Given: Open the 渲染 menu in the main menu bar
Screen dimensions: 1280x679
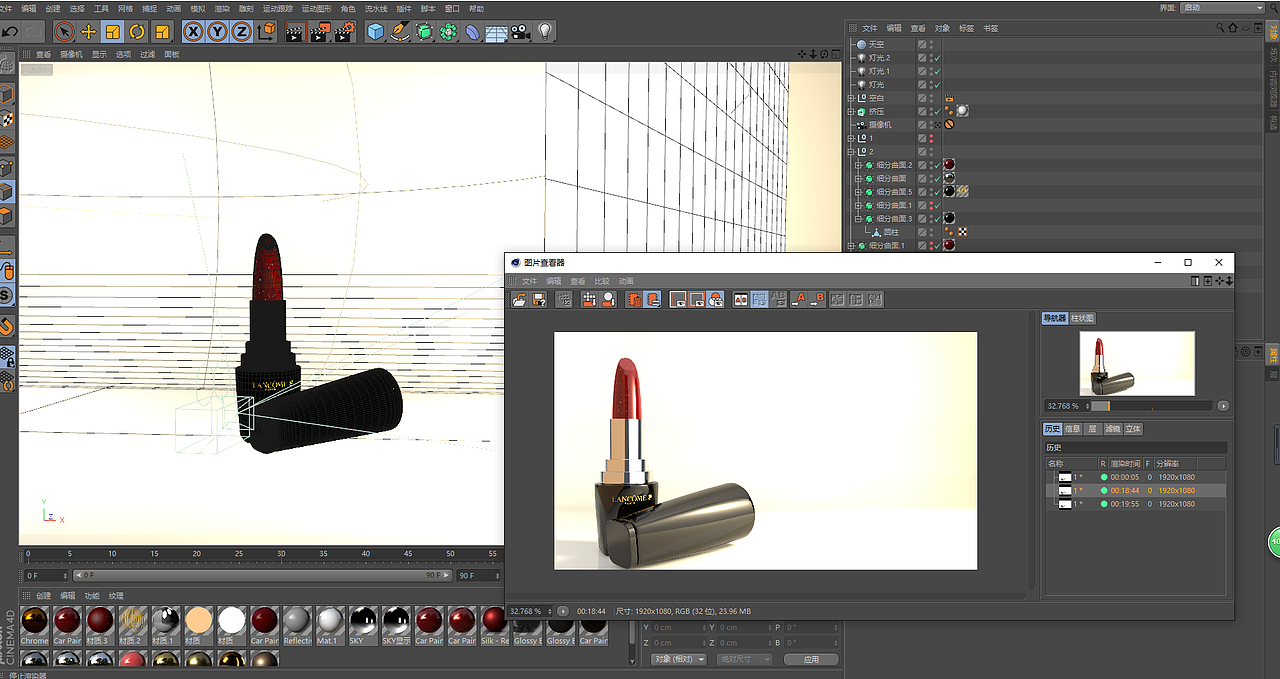Looking at the screenshot, I should (x=220, y=8).
